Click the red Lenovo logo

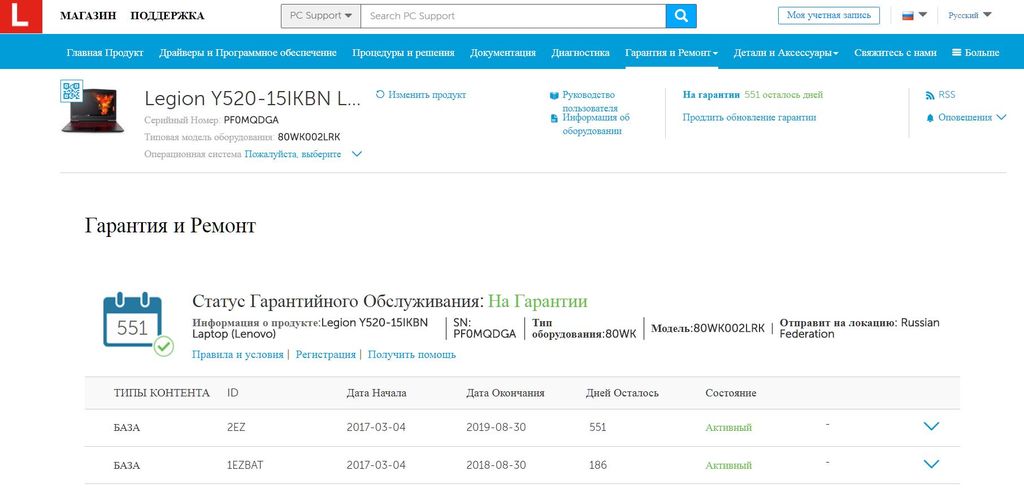coord(21,16)
